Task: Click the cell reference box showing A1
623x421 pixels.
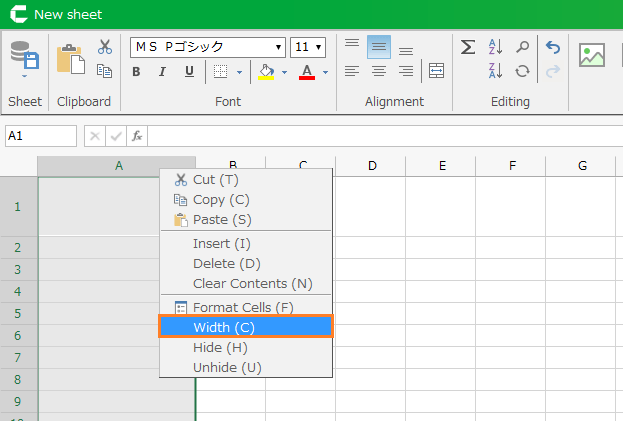Action: point(41,136)
